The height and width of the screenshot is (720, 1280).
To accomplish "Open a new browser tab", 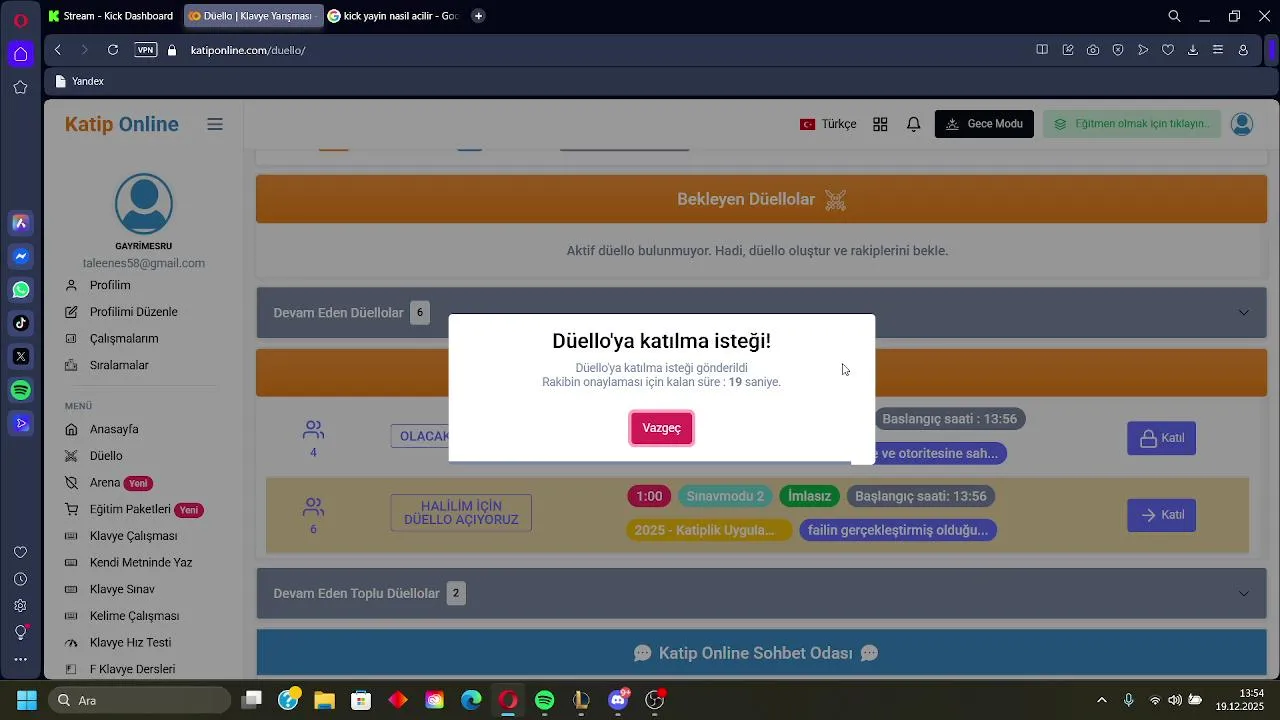I will tap(478, 16).
